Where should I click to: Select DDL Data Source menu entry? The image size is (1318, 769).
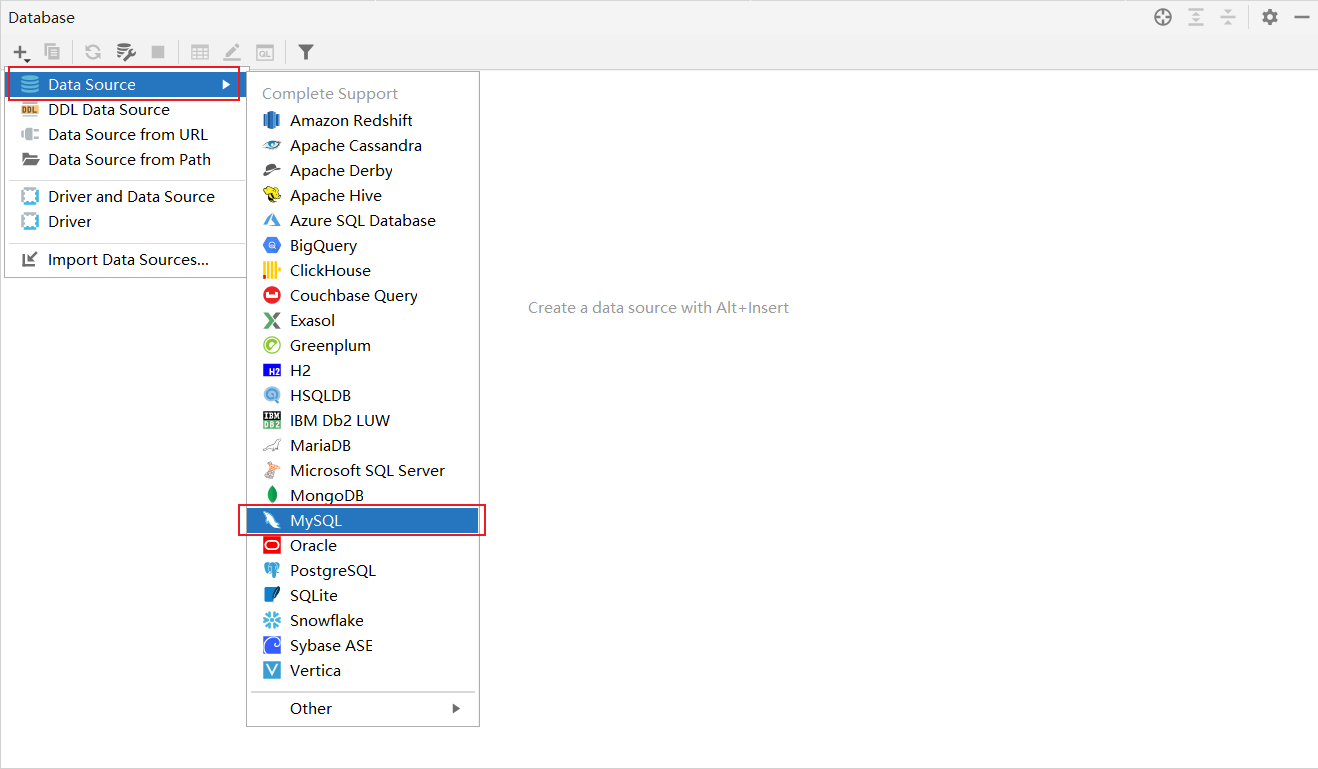click(108, 110)
